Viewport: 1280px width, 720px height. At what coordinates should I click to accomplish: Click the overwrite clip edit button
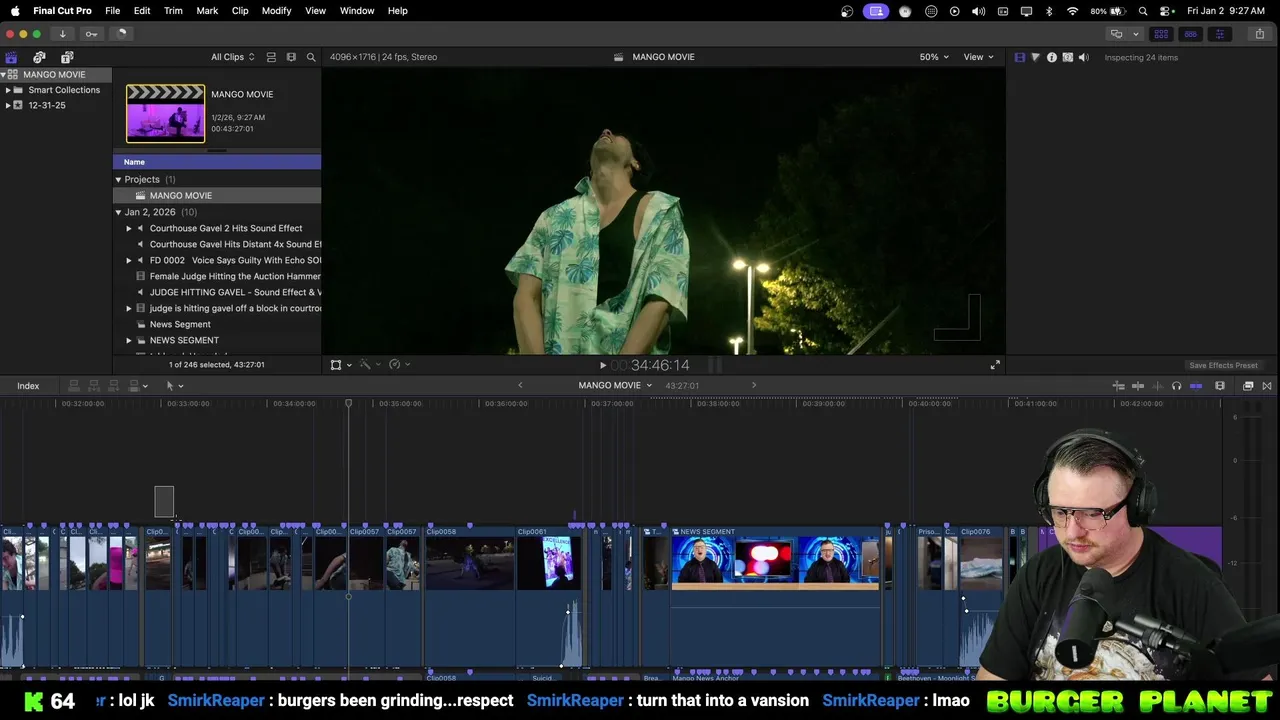[x=134, y=386]
